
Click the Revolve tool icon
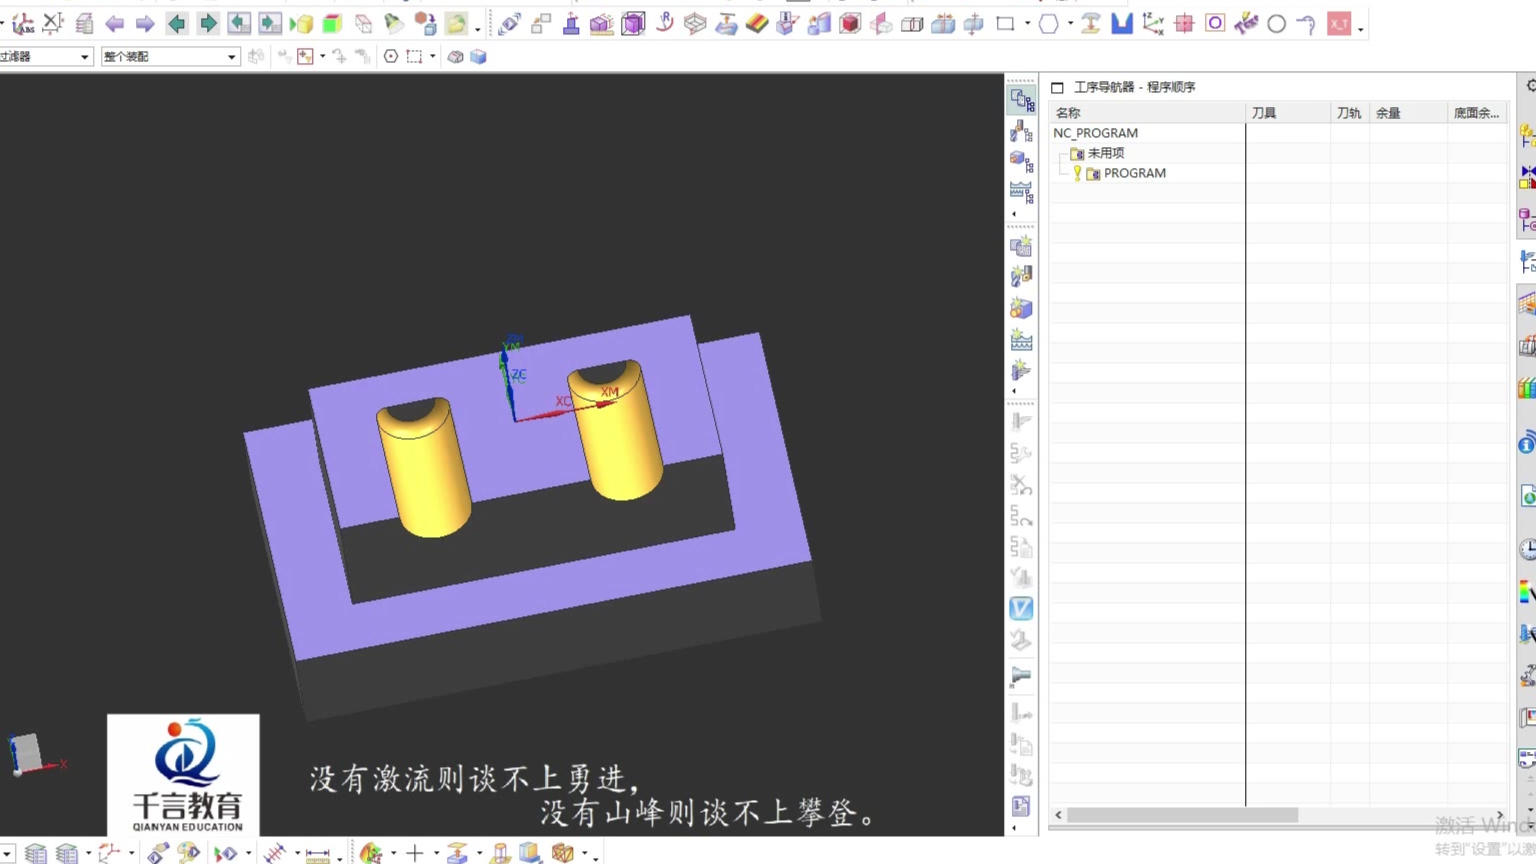click(x=664, y=23)
